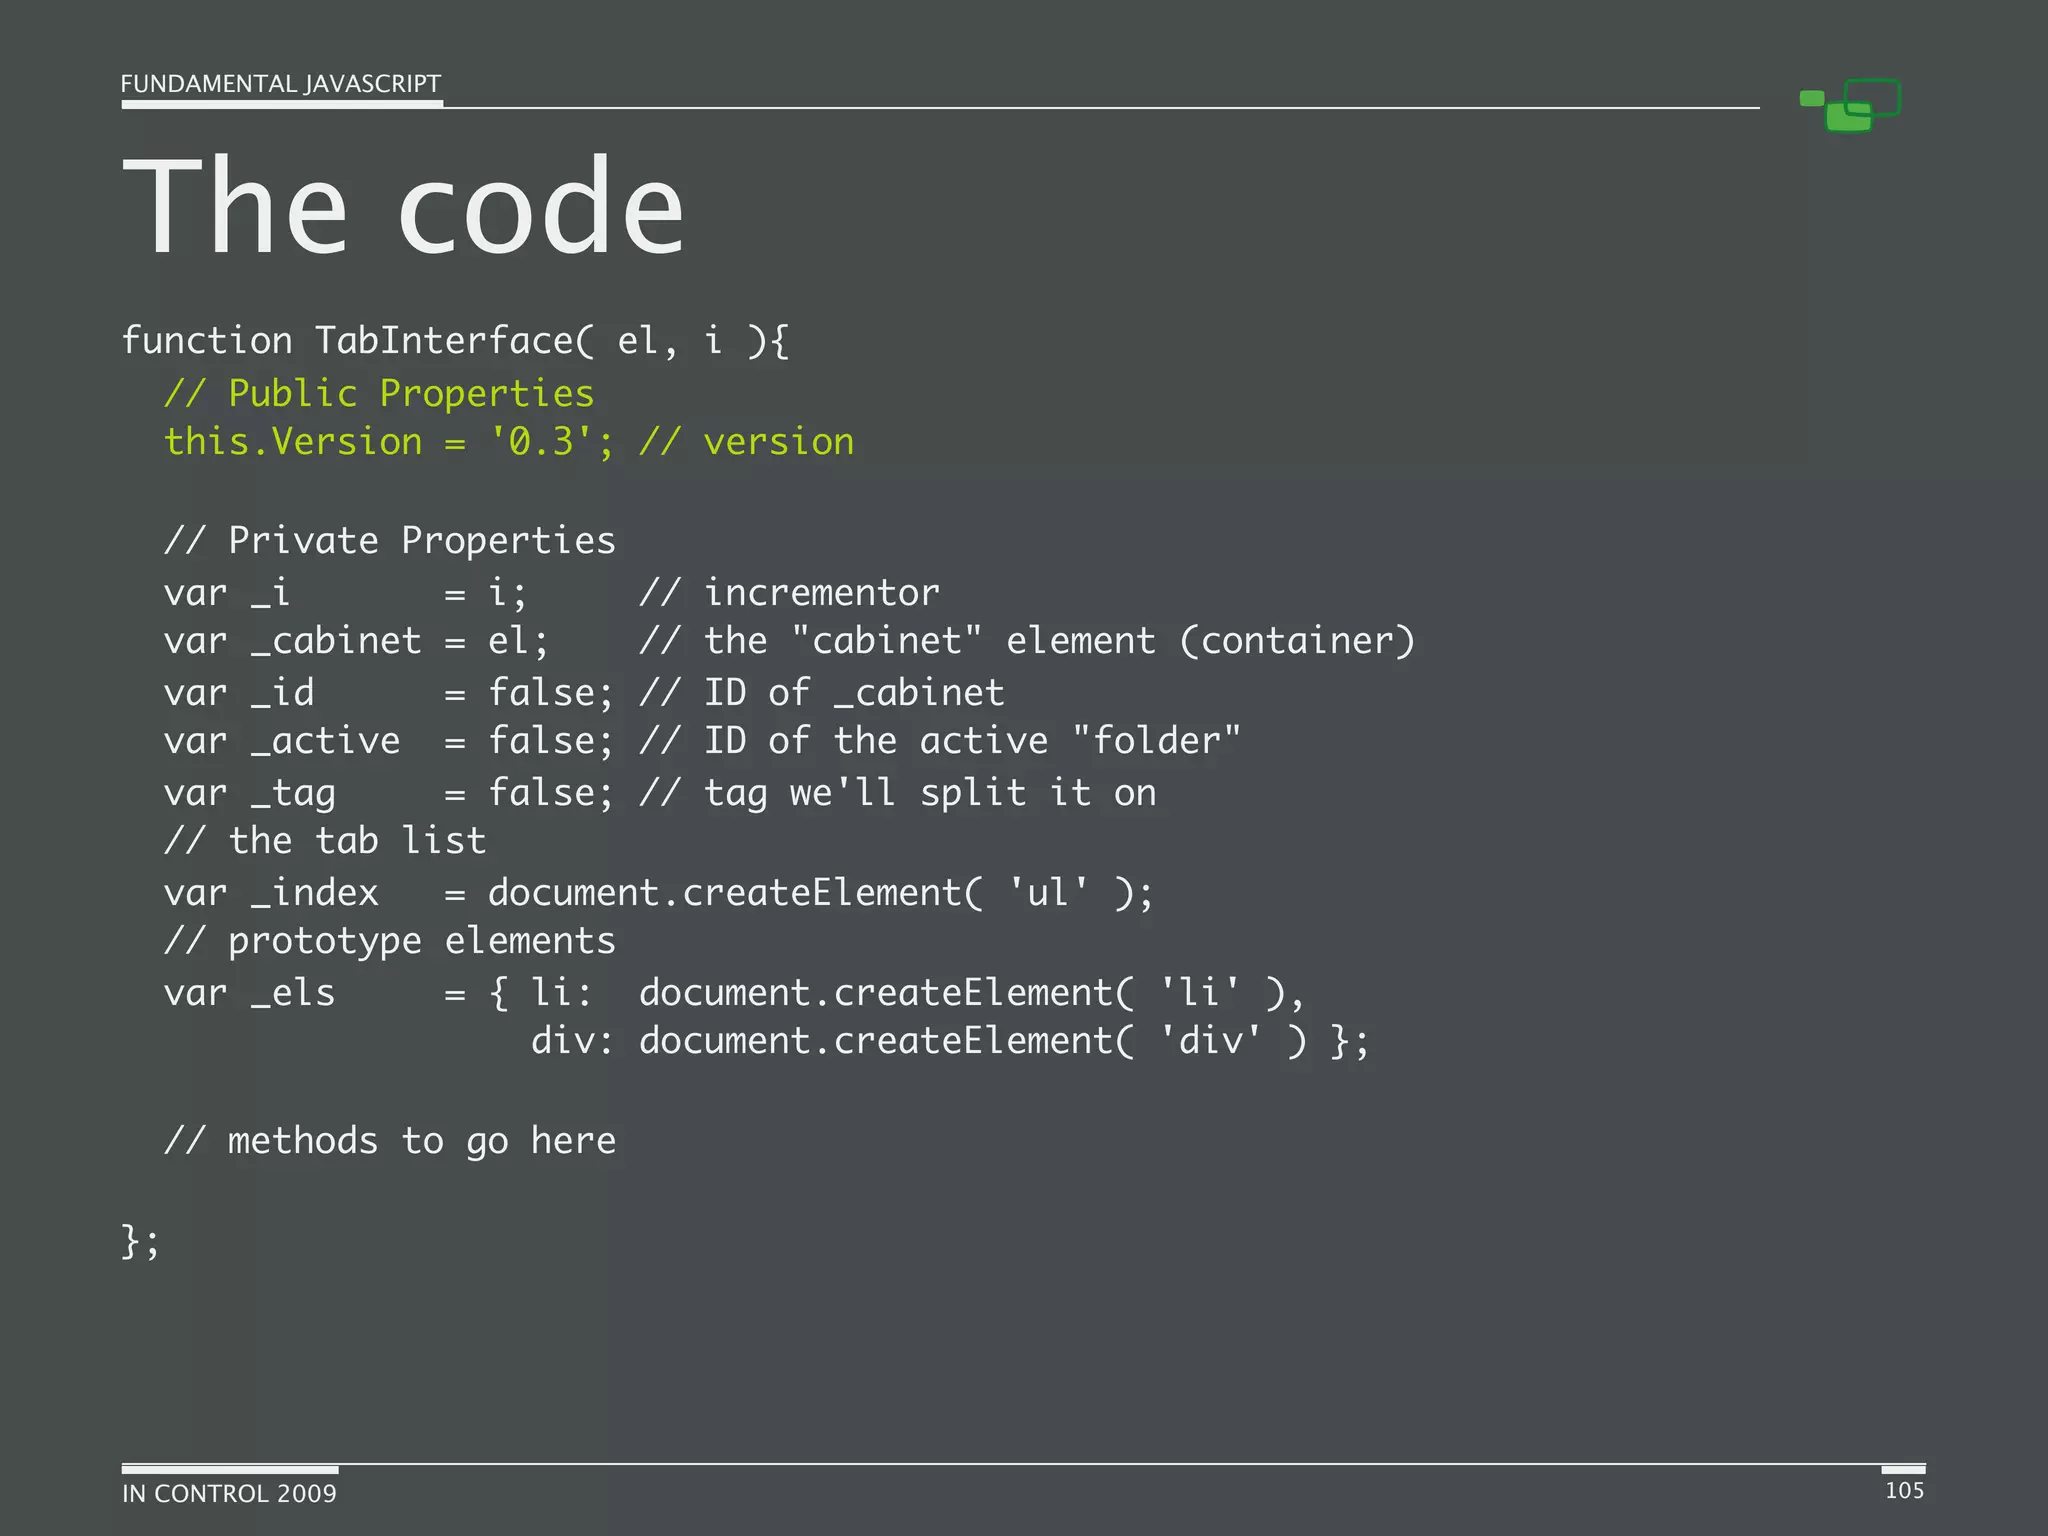Click the slide title 'The code'

[x=403, y=207]
